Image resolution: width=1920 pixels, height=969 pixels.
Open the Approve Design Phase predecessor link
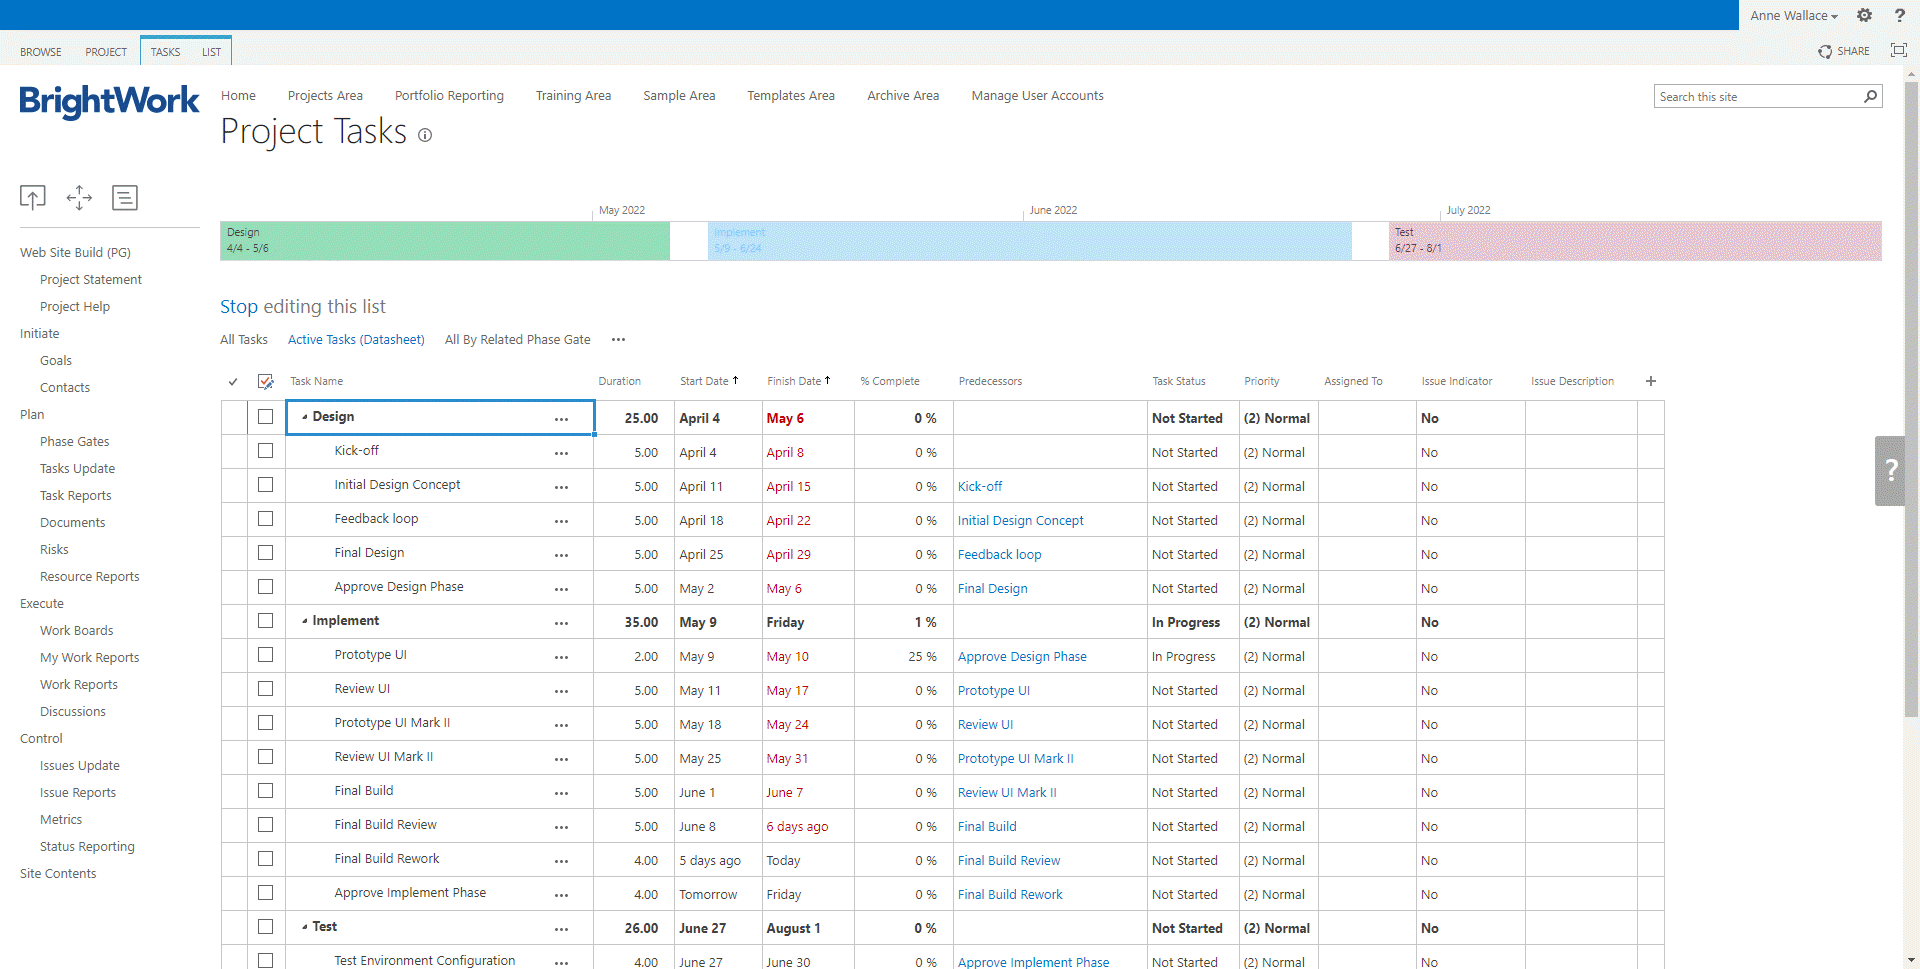[1021, 657]
